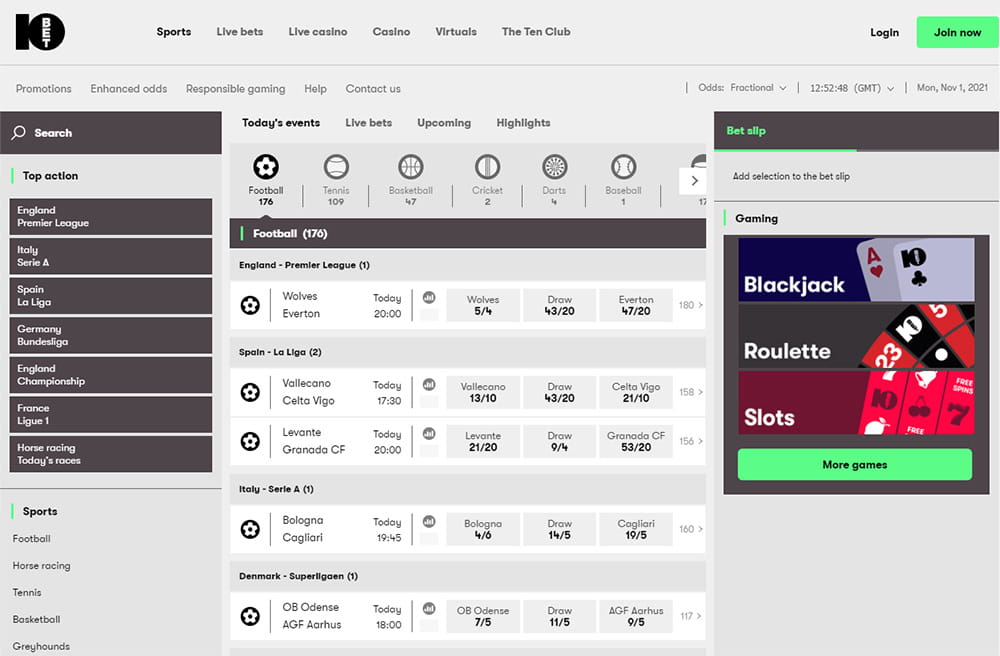Open stats icon for Vallecano vs Celta Vigo
The image size is (1000, 656).
[429, 384]
